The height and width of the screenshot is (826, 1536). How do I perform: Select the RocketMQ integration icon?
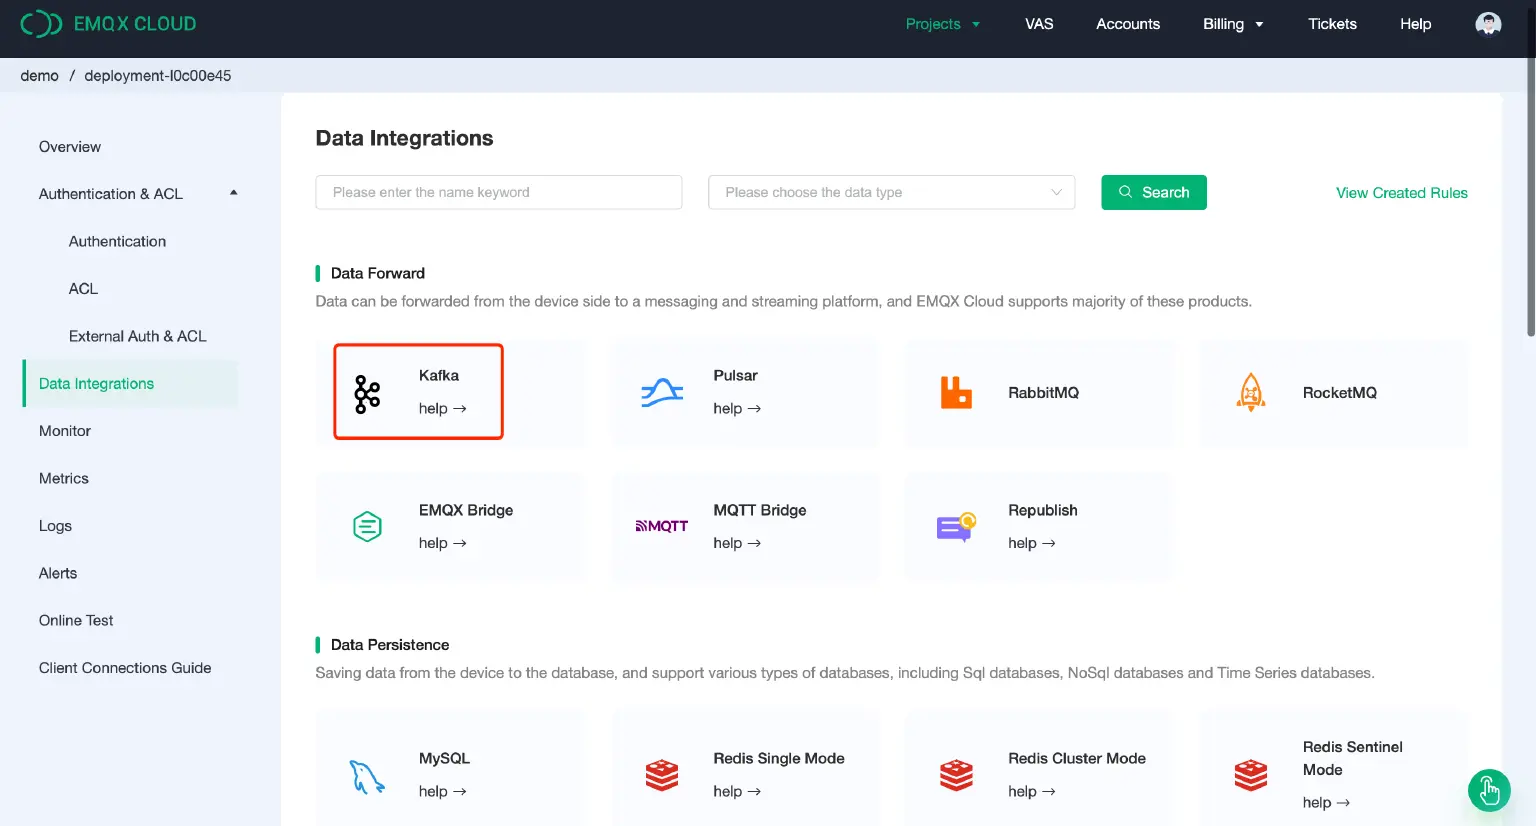1250,392
